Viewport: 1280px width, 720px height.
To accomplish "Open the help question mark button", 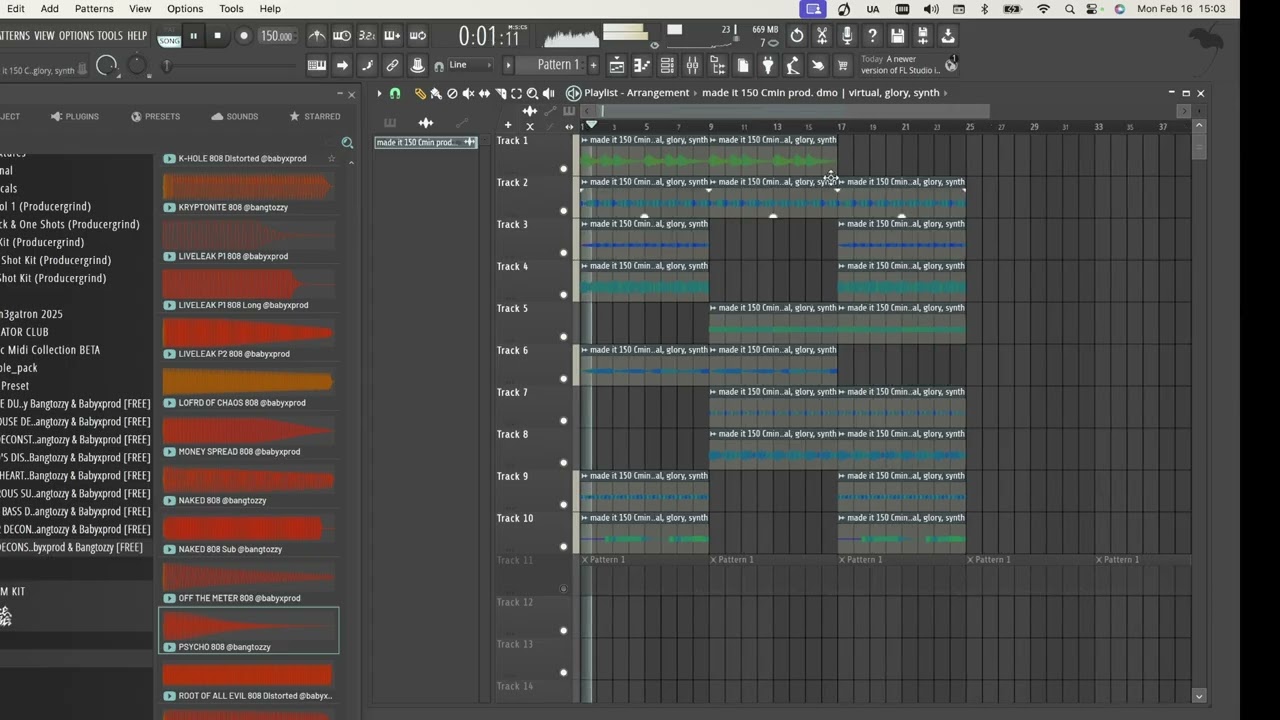I will (x=872, y=36).
